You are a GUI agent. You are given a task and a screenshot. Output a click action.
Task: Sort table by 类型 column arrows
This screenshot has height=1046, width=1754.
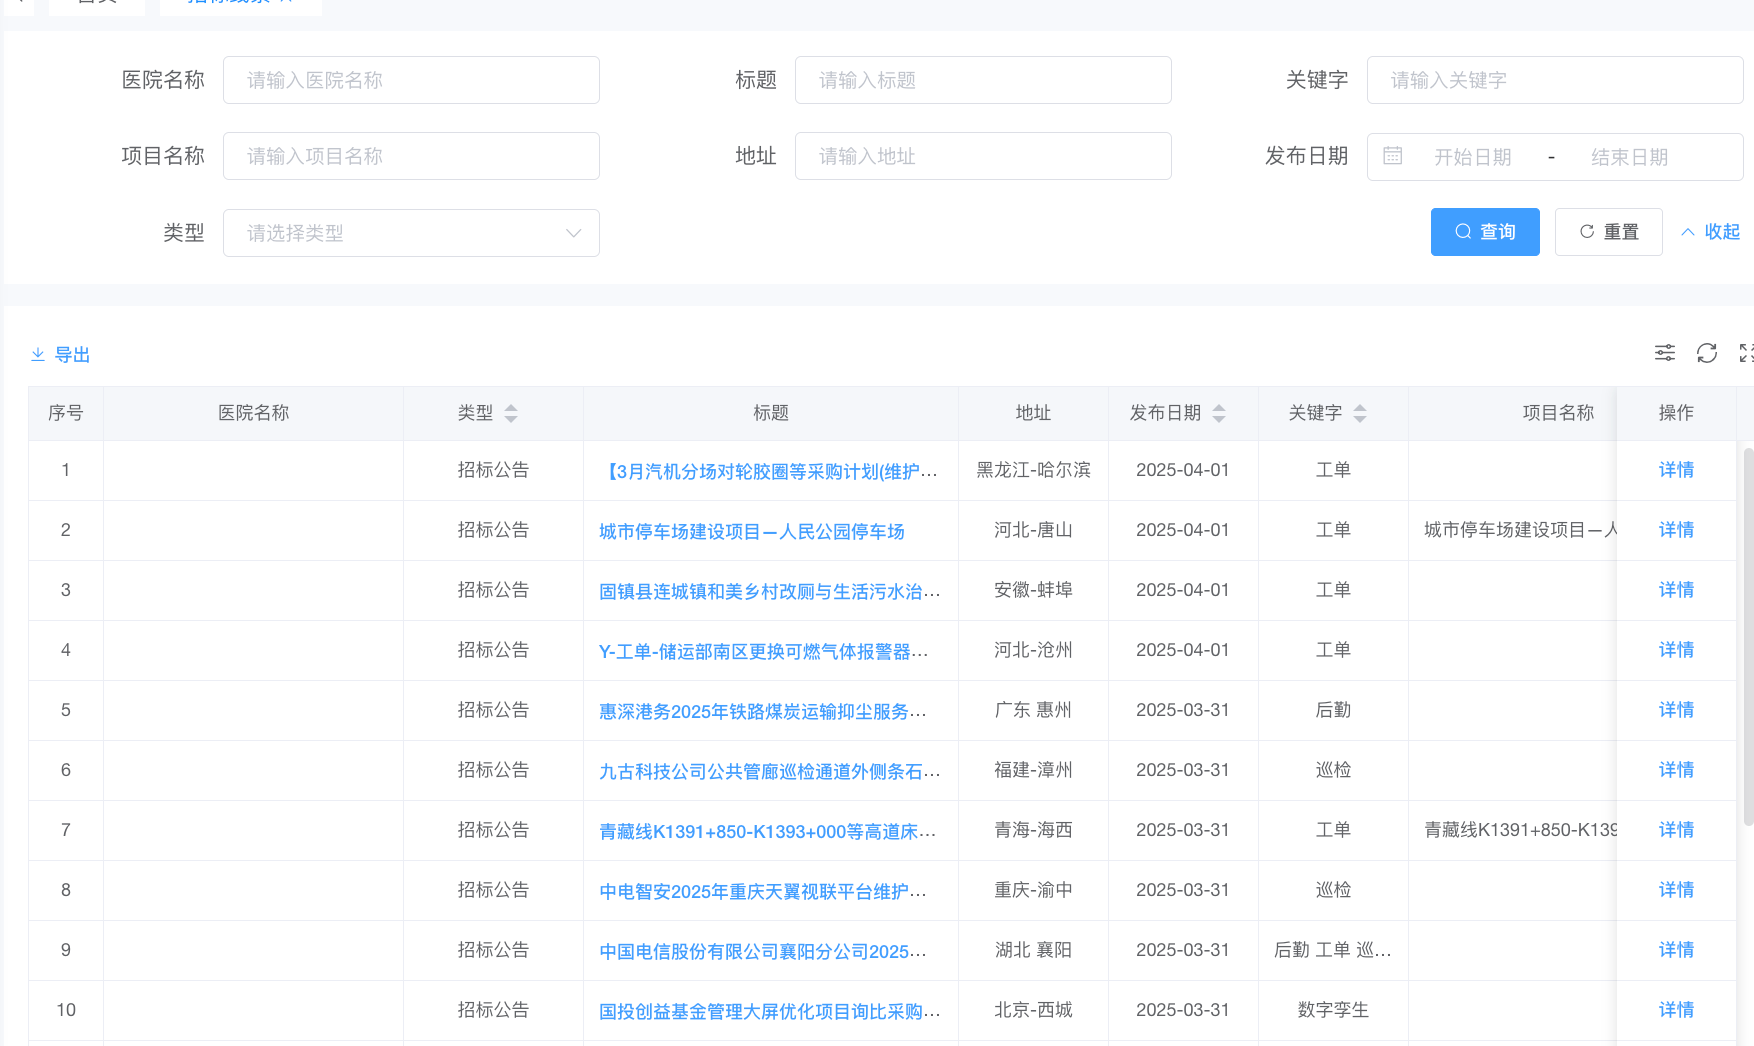point(511,413)
